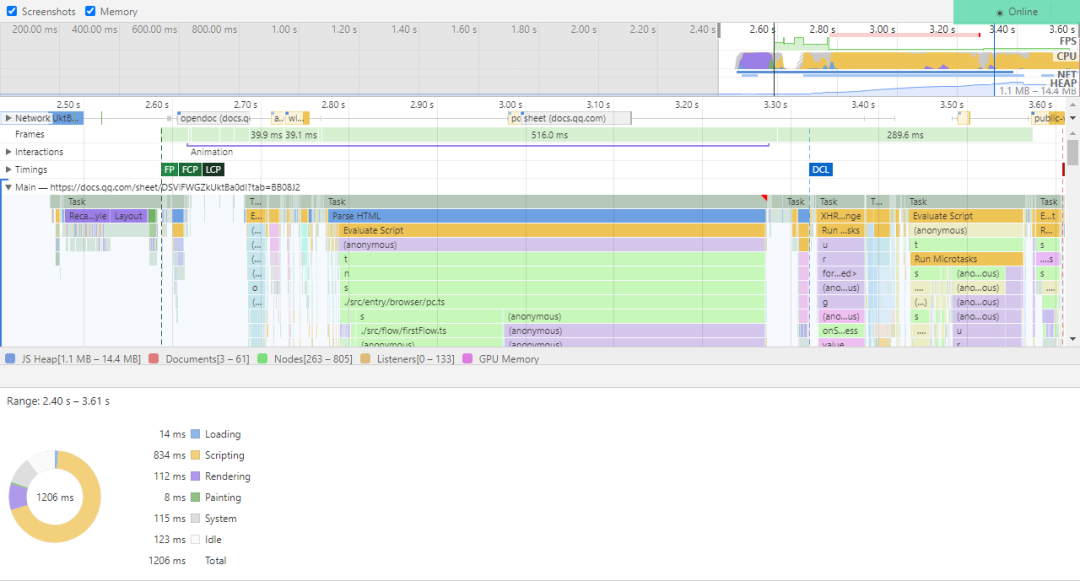This screenshot has height=581, width=1080.
Task: Toggle Documents memory counter checkbox
Action: click(154, 359)
